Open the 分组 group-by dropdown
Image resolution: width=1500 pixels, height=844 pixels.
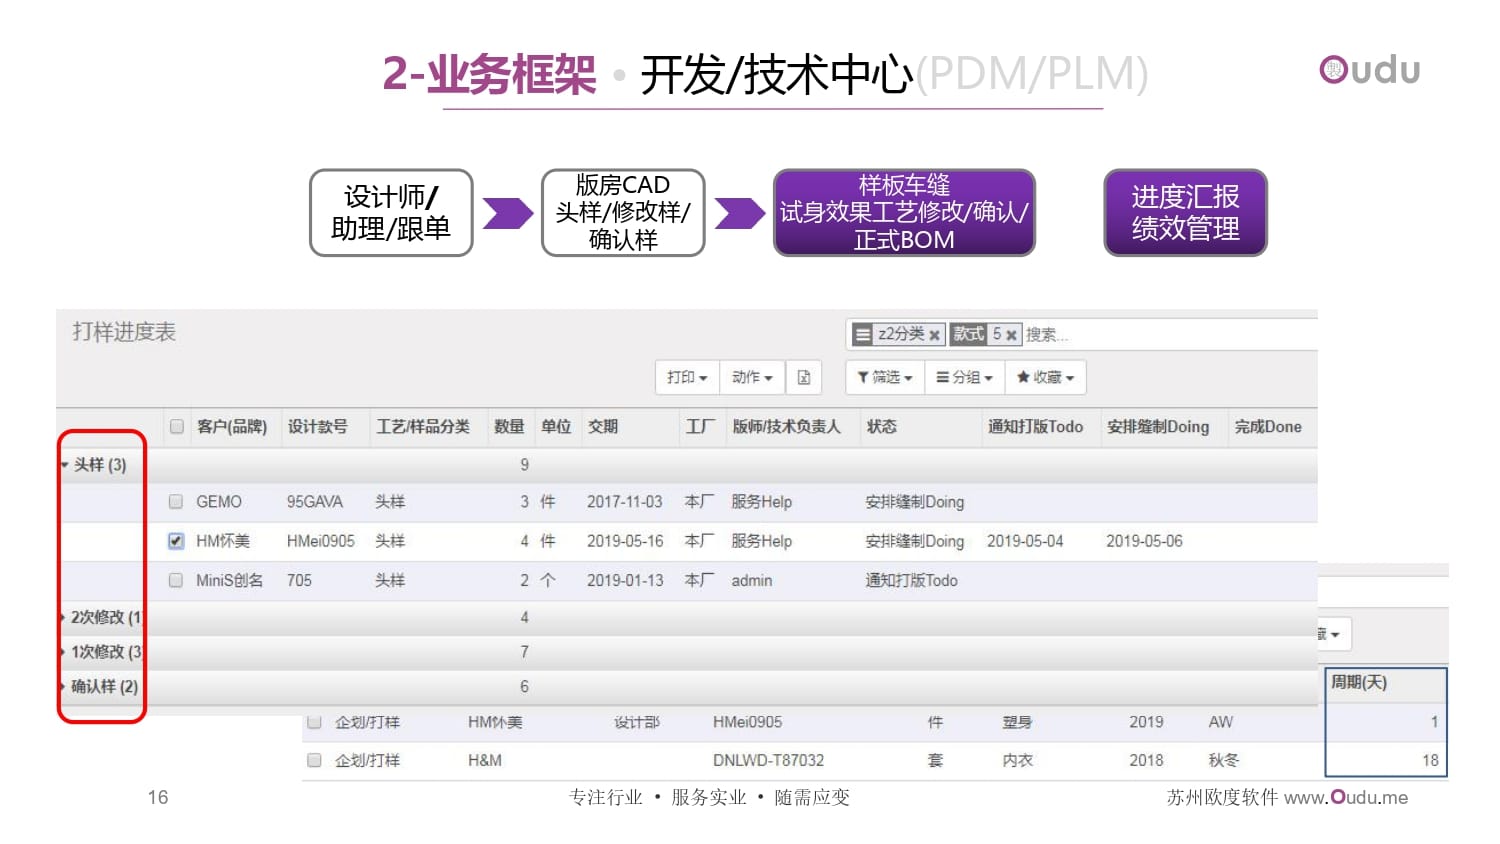coord(964,377)
